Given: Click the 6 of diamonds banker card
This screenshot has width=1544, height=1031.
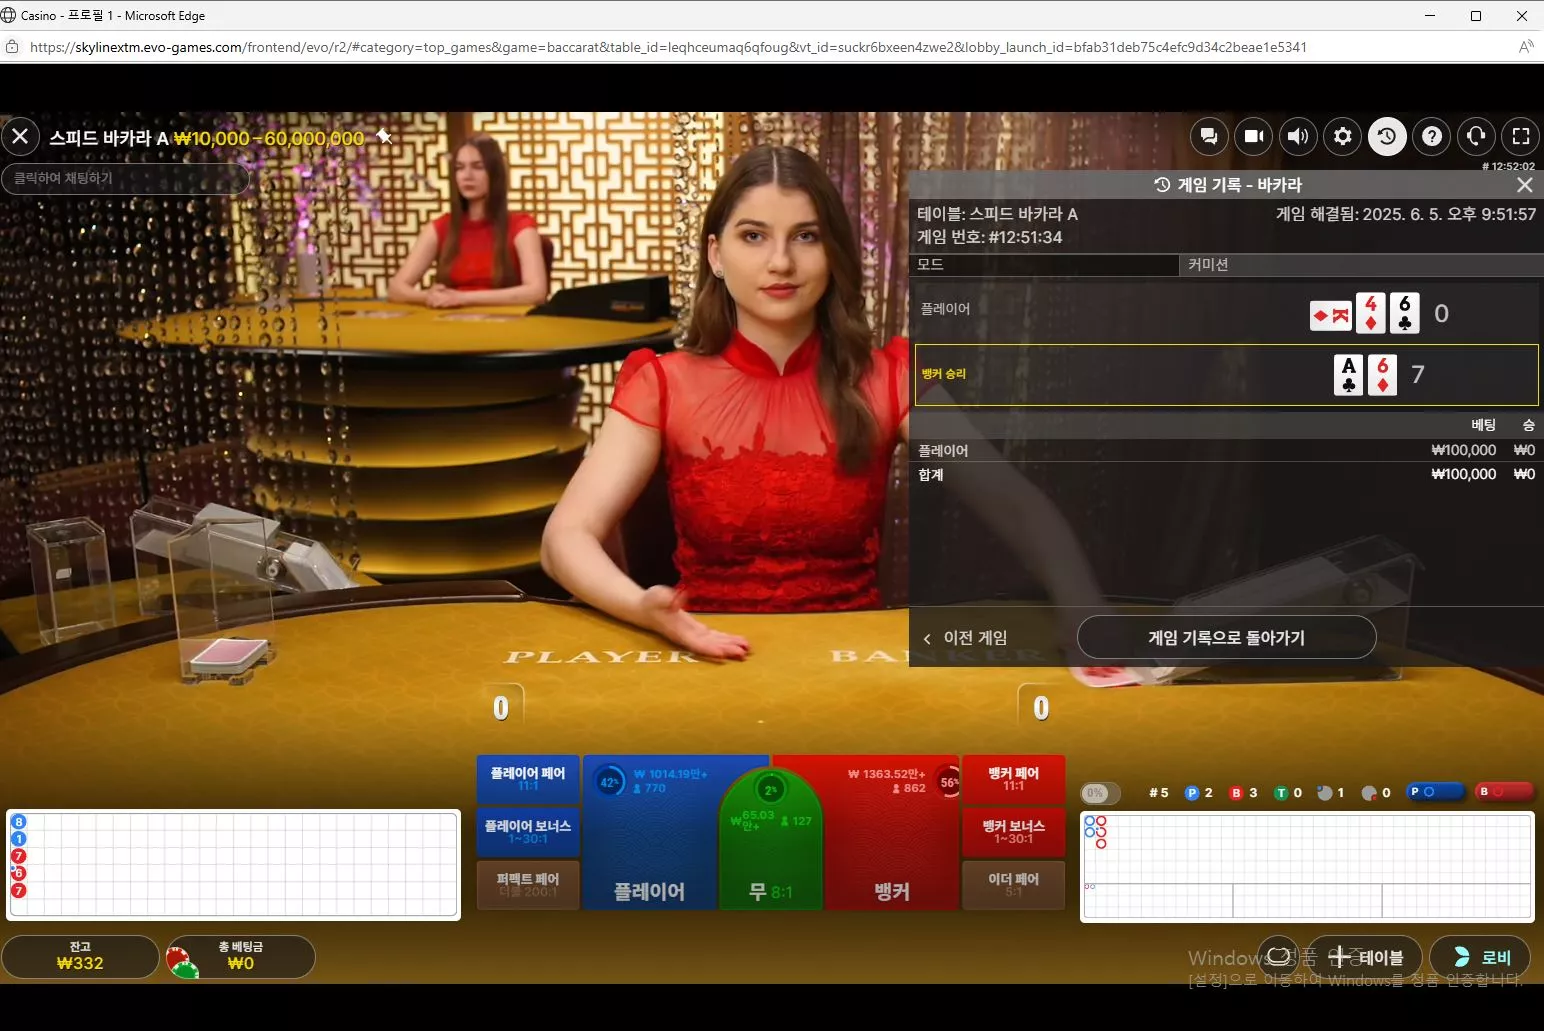Looking at the screenshot, I should click(1382, 375).
